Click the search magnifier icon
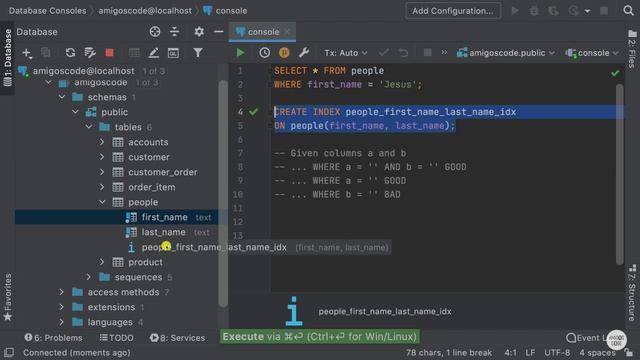640x360 pixels. (x=629, y=11)
